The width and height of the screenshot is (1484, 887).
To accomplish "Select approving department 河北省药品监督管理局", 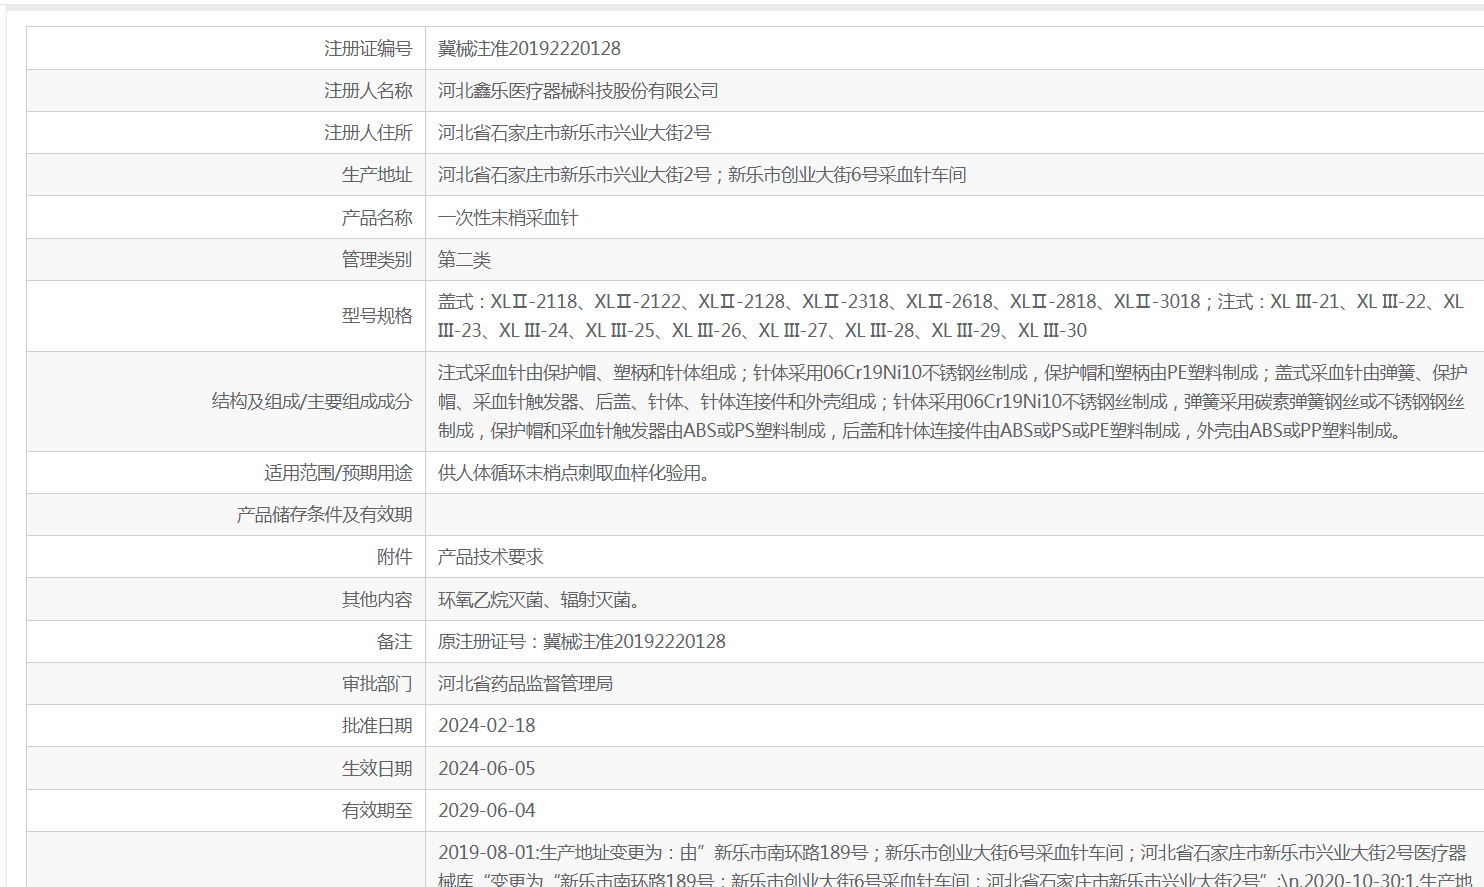I will pos(525,683).
